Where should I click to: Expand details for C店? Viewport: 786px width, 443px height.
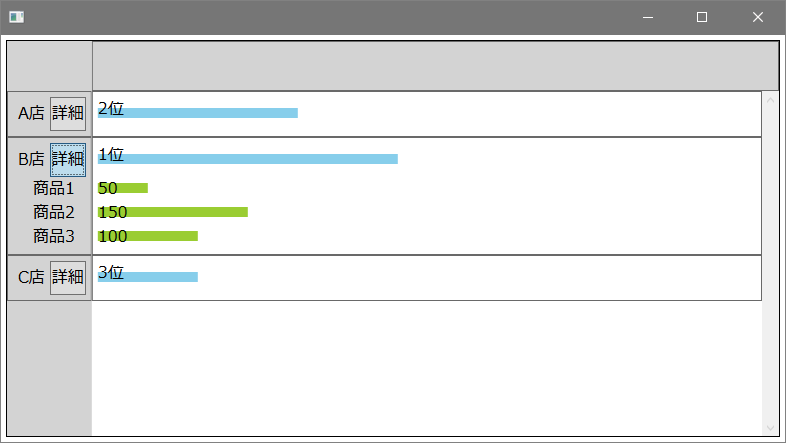pos(68,278)
